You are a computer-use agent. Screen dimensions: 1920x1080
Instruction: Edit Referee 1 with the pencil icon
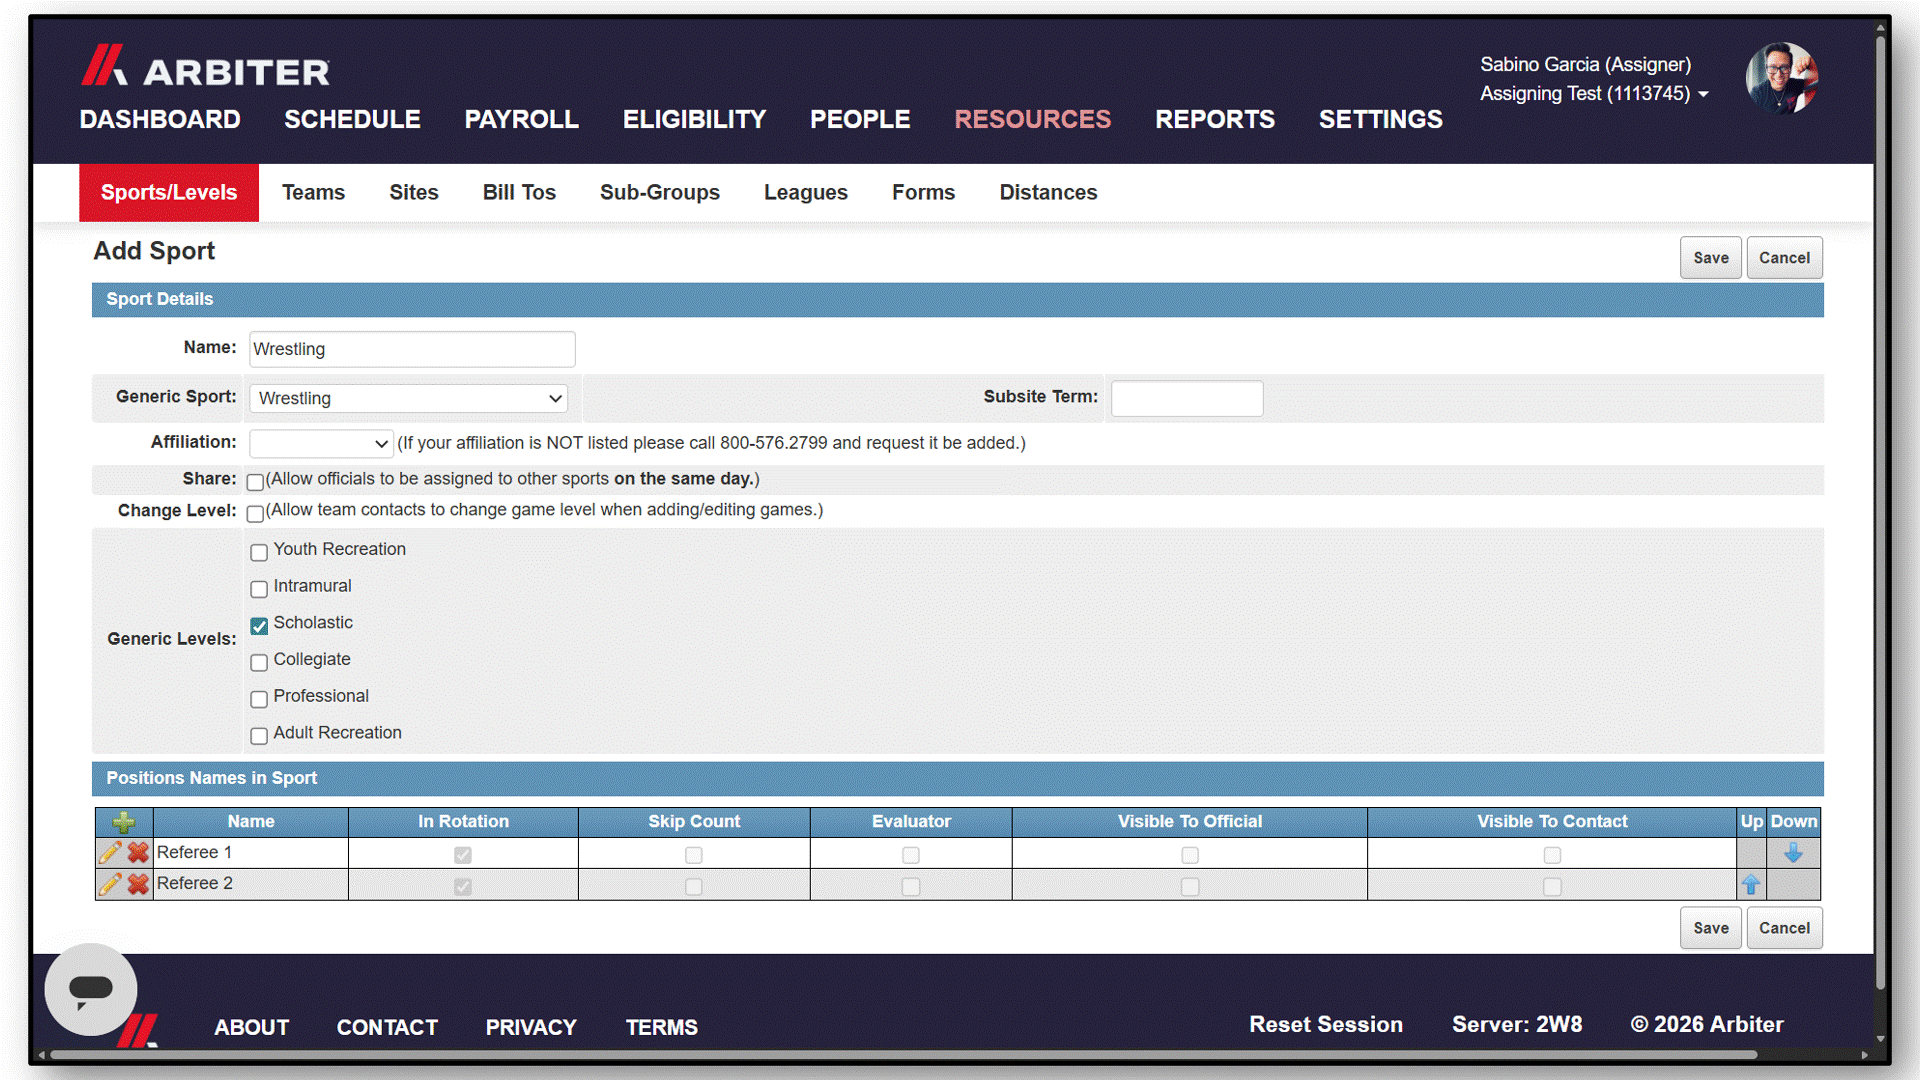tap(110, 853)
